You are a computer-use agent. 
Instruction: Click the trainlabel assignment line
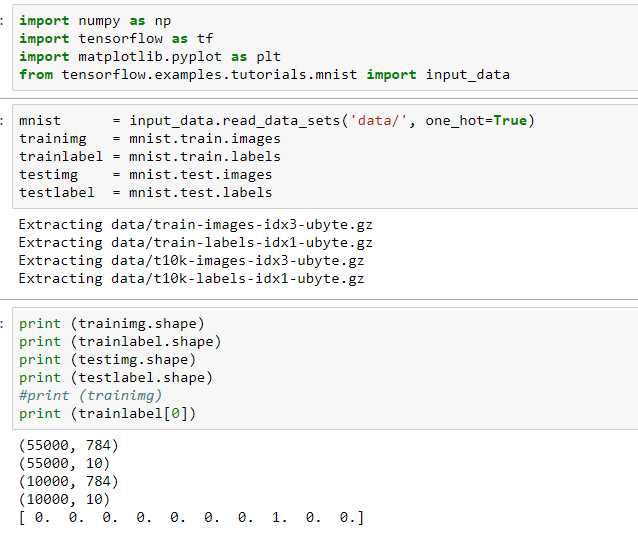pos(150,157)
